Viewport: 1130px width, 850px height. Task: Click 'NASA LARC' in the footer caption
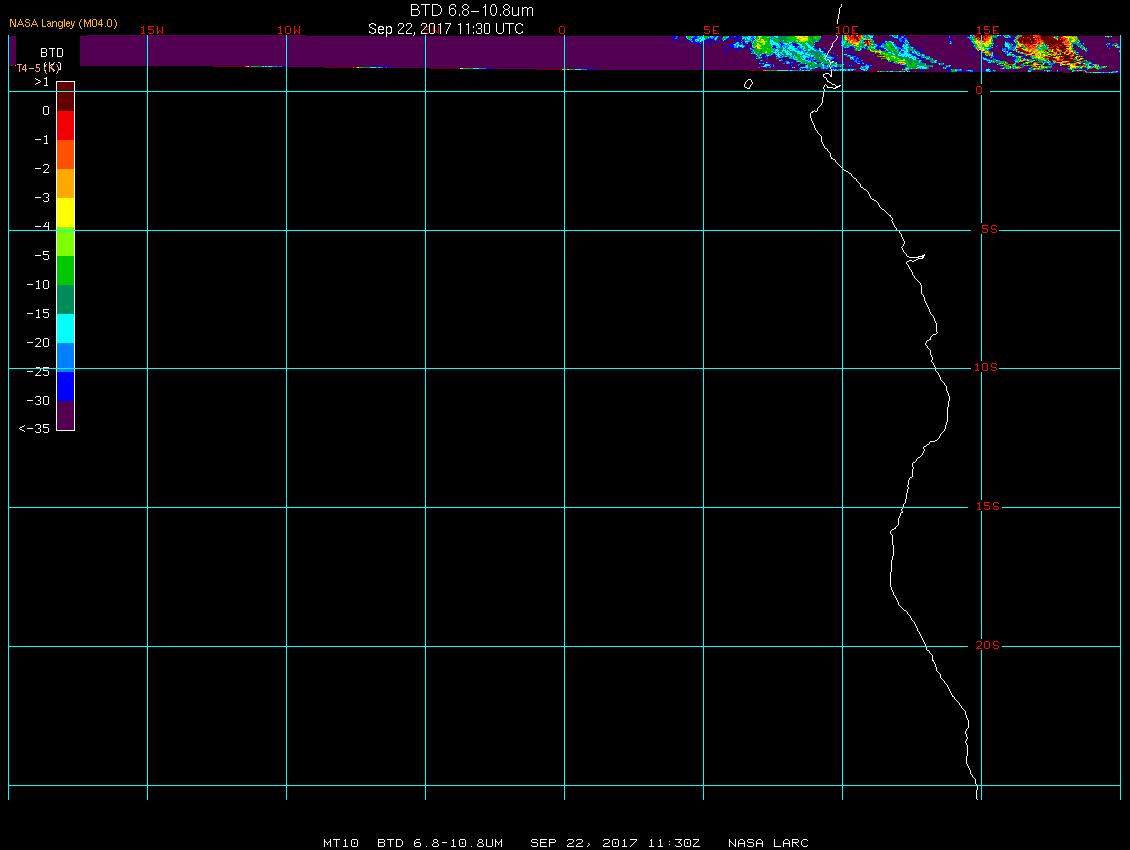click(x=768, y=843)
